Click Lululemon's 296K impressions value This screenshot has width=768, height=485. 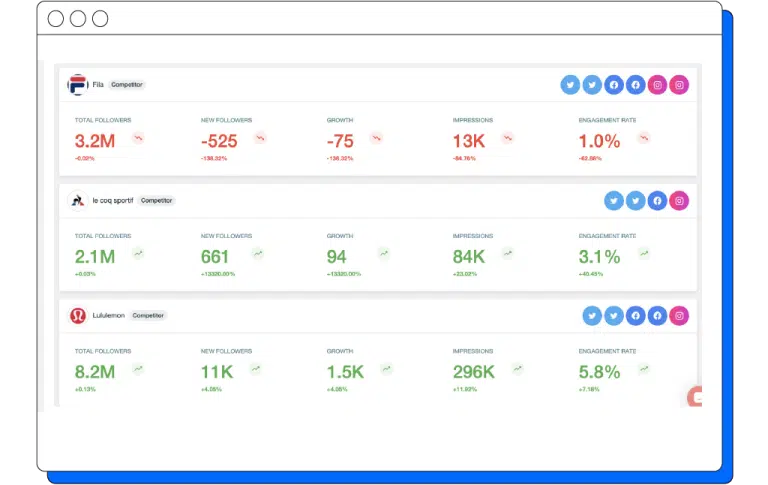tap(473, 371)
